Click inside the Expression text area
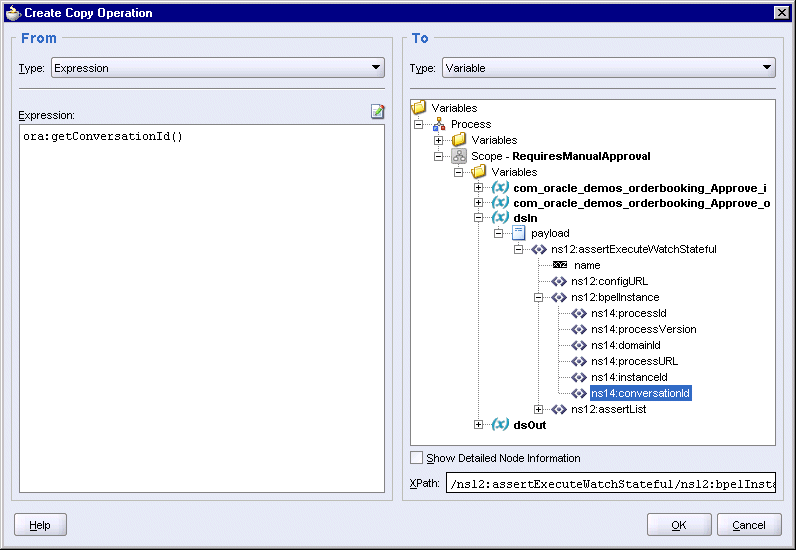 (x=202, y=308)
